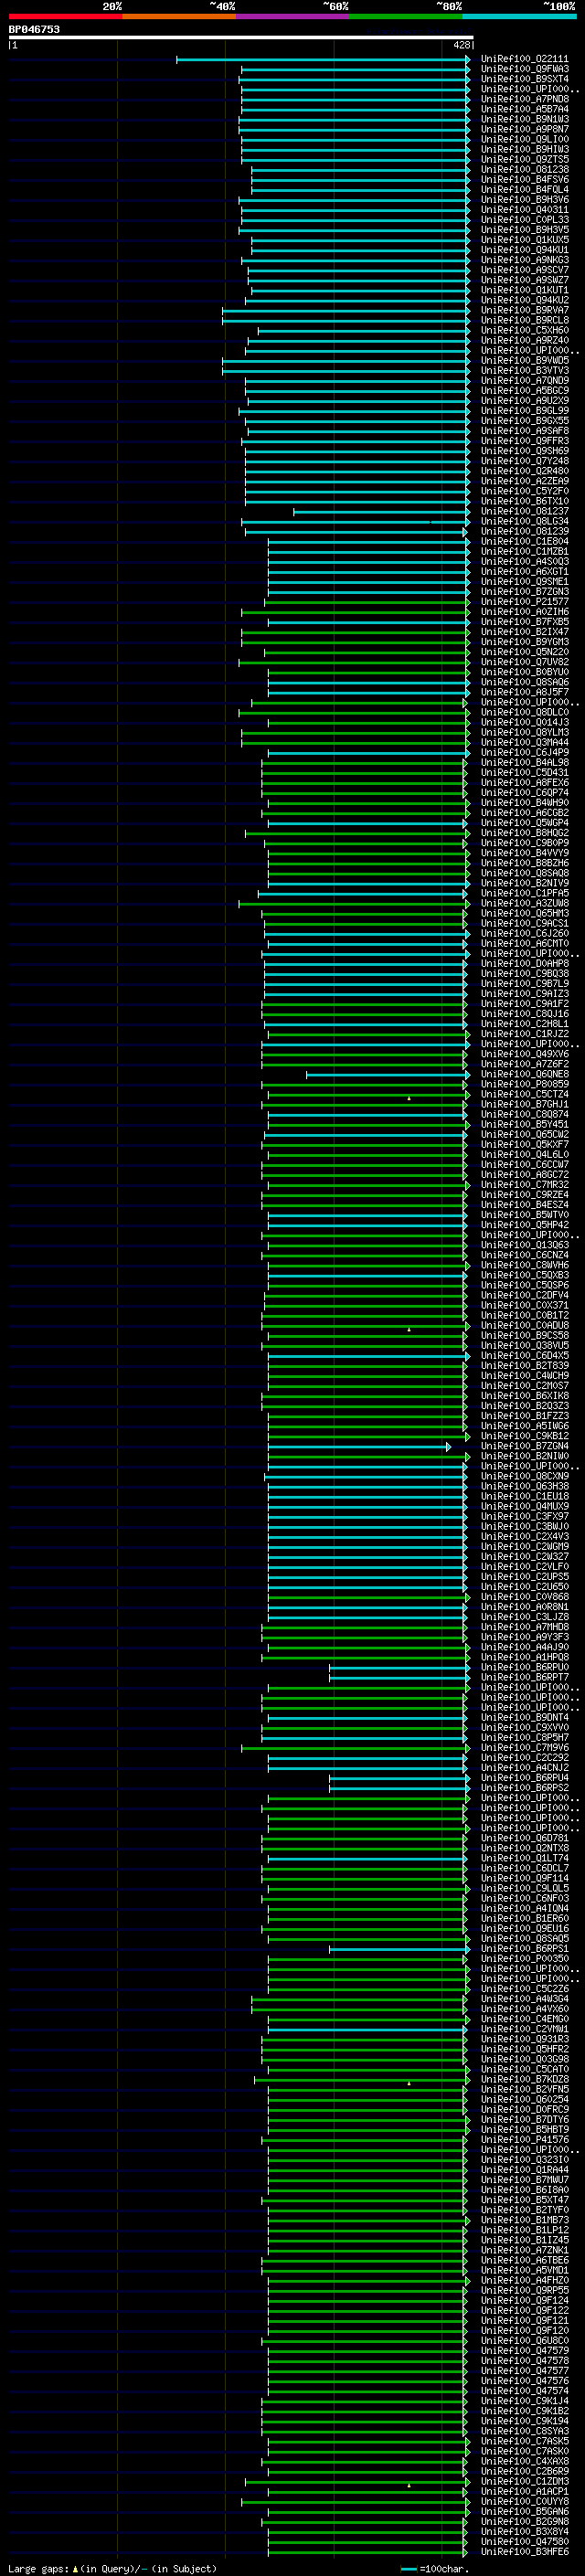Select hit label UniRef100_Q47574
Image resolution: width=585 pixels, height=2576 pixels.
pos(524,2391)
